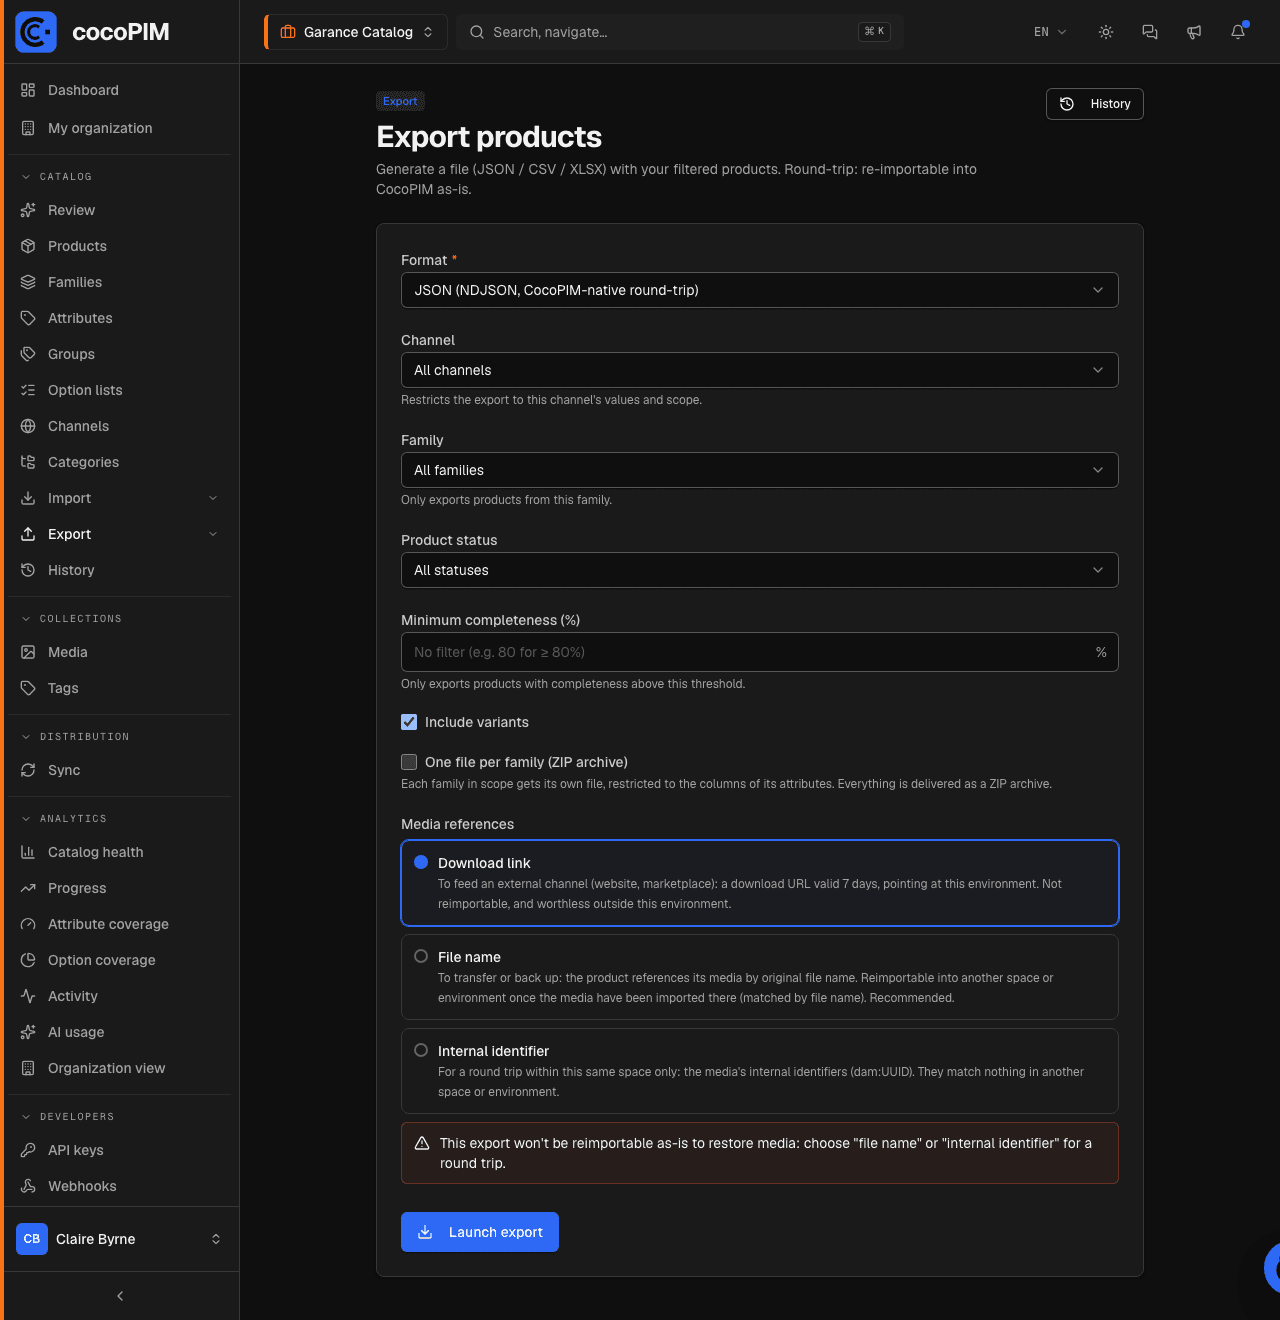Collapse the sidebar with the bottom chevron

pyautogui.click(x=120, y=1296)
